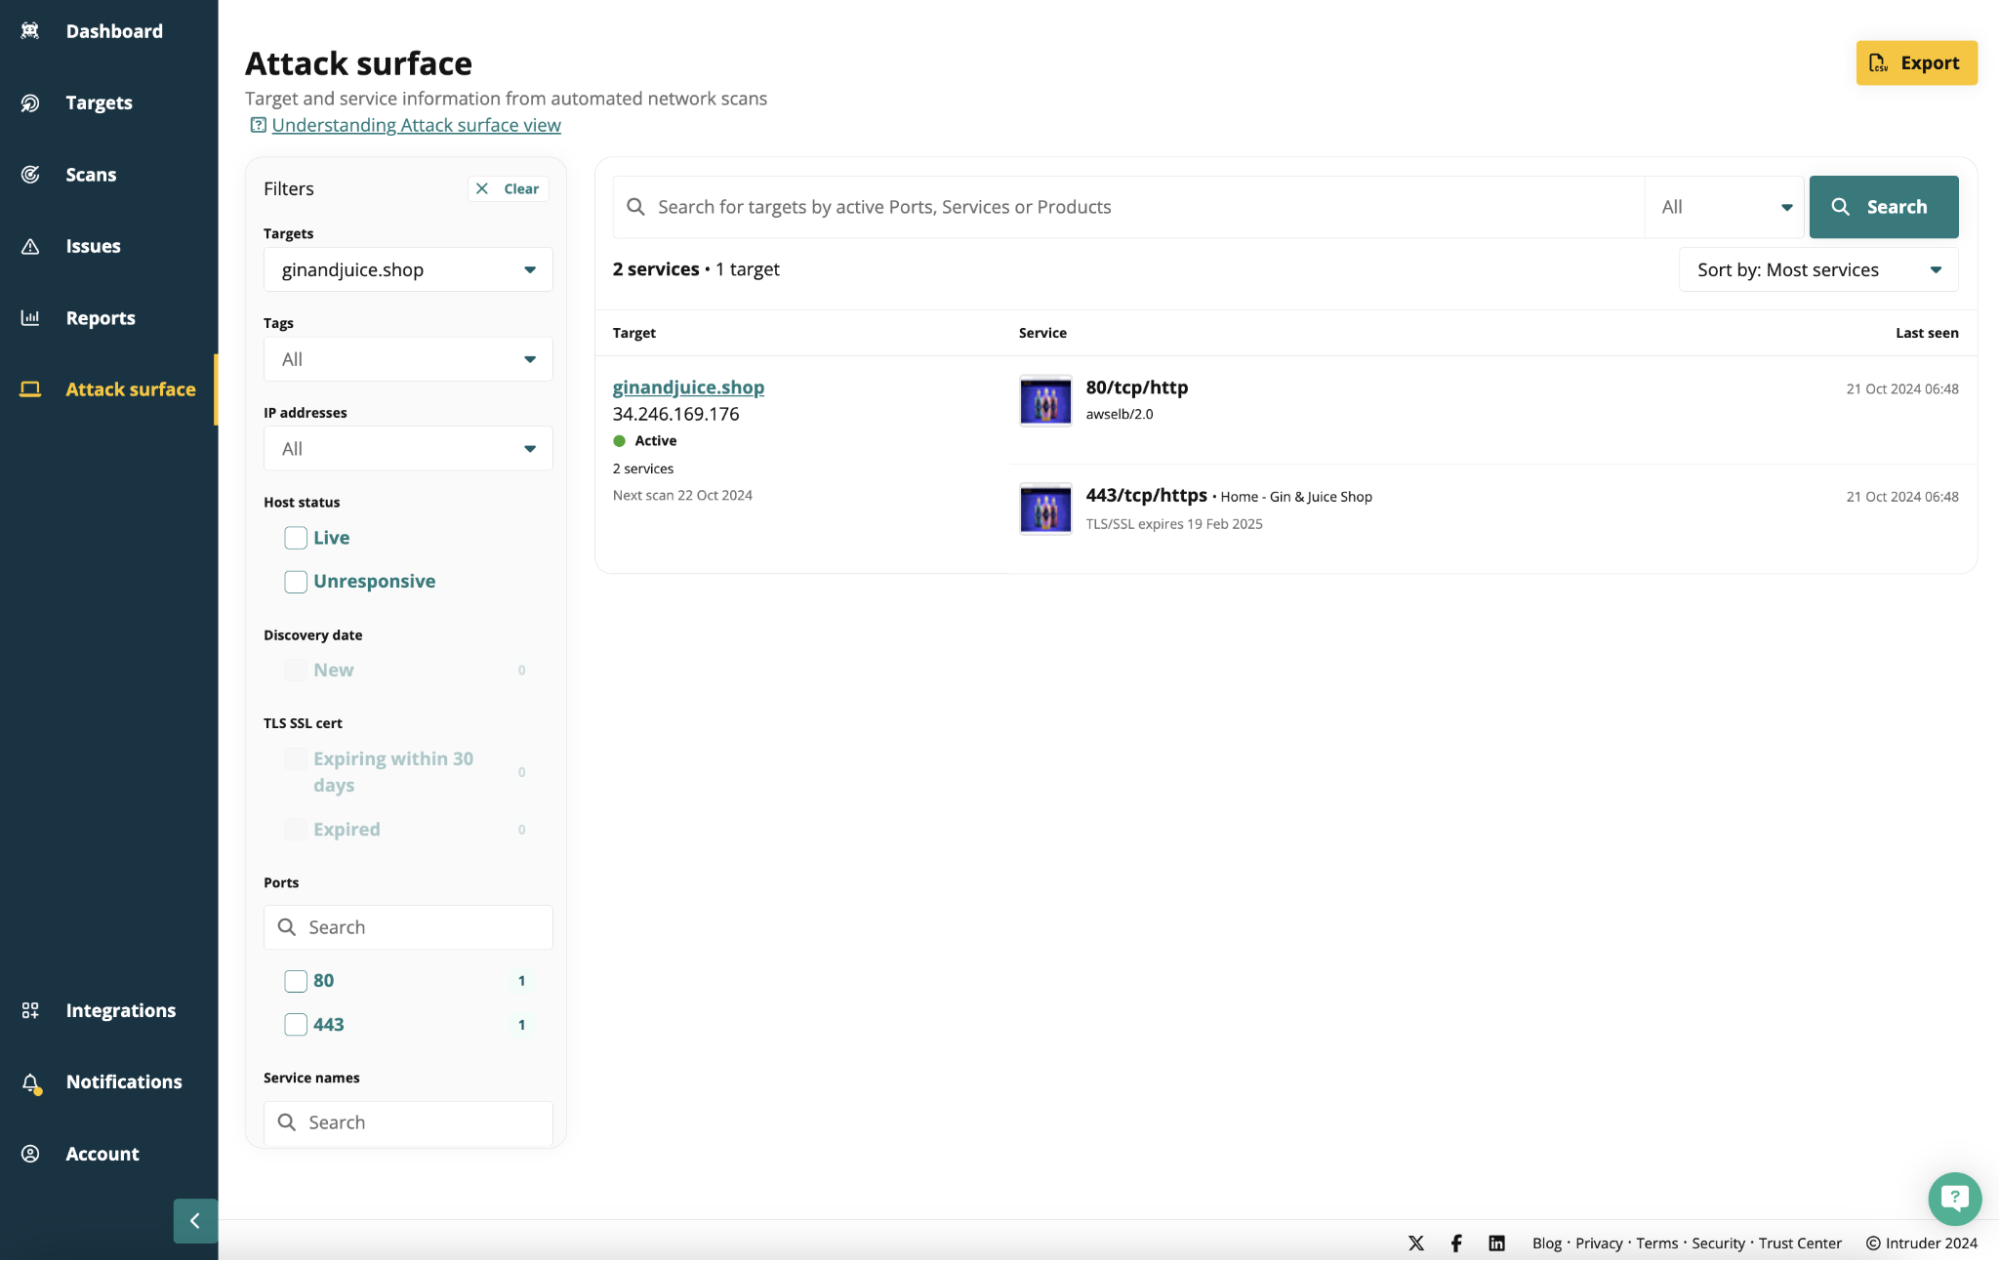The height and width of the screenshot is (1261, 1999).
Task: Open the All search scope dropdown
Action: tap(1725, 207)
